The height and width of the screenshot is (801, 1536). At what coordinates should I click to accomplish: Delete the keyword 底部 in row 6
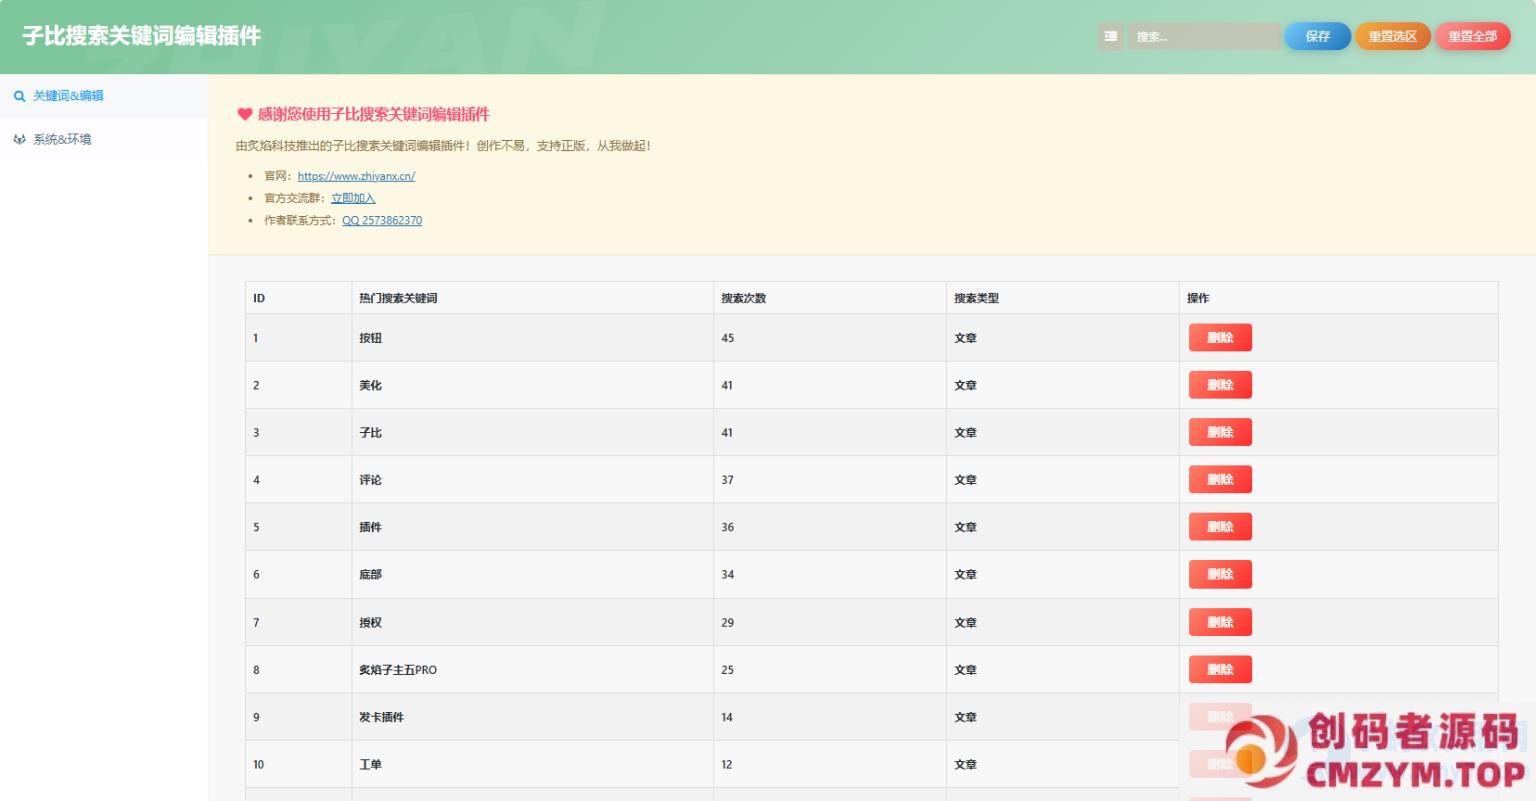coord(1220,574)
